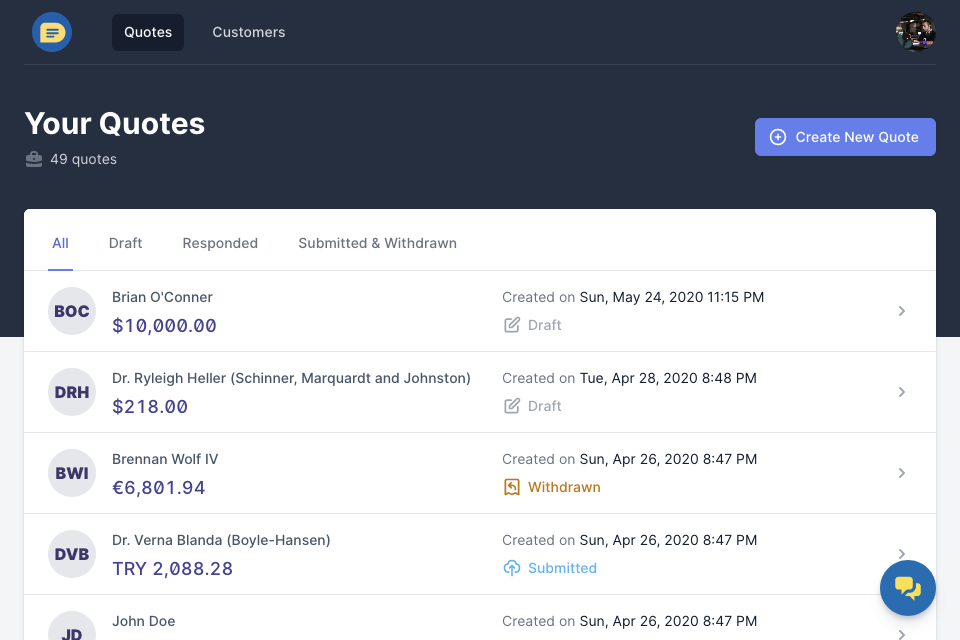Select the Submitted & Withdrawn tab
The width and height of the screenshot is (960, 640).
pos(377,243)
